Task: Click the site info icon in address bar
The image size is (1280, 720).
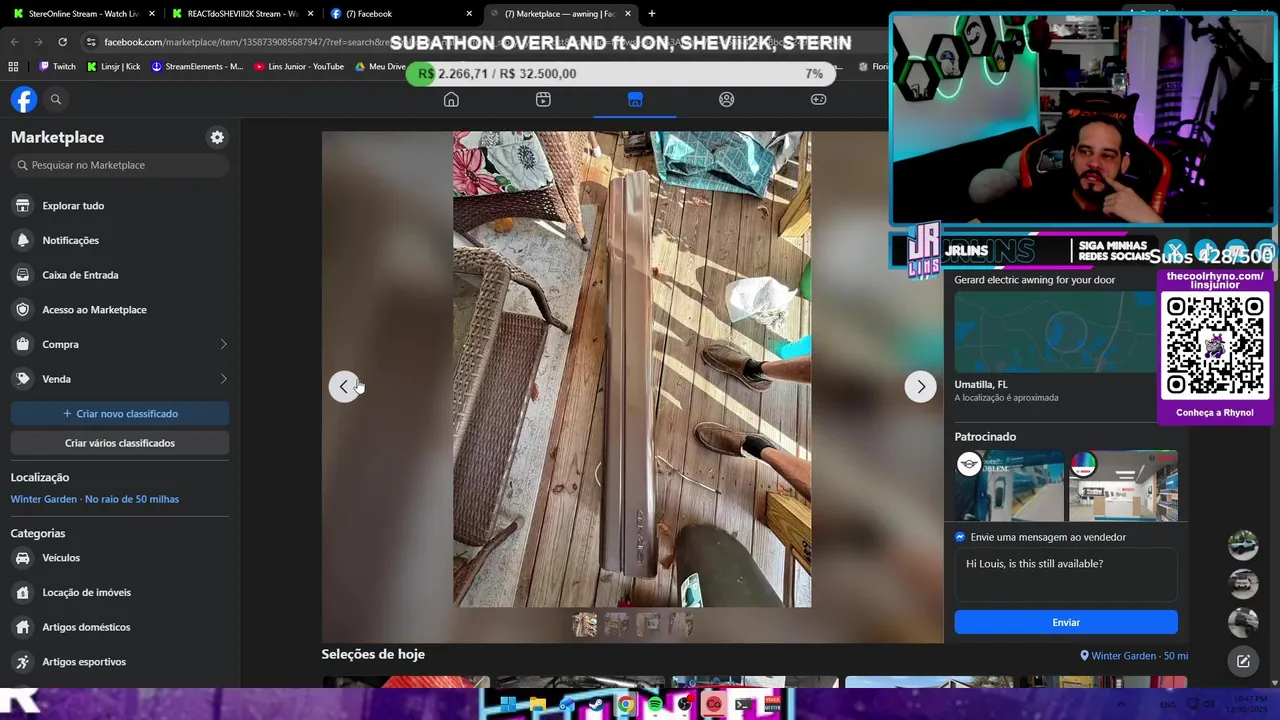Action: [x=91, y=42]
